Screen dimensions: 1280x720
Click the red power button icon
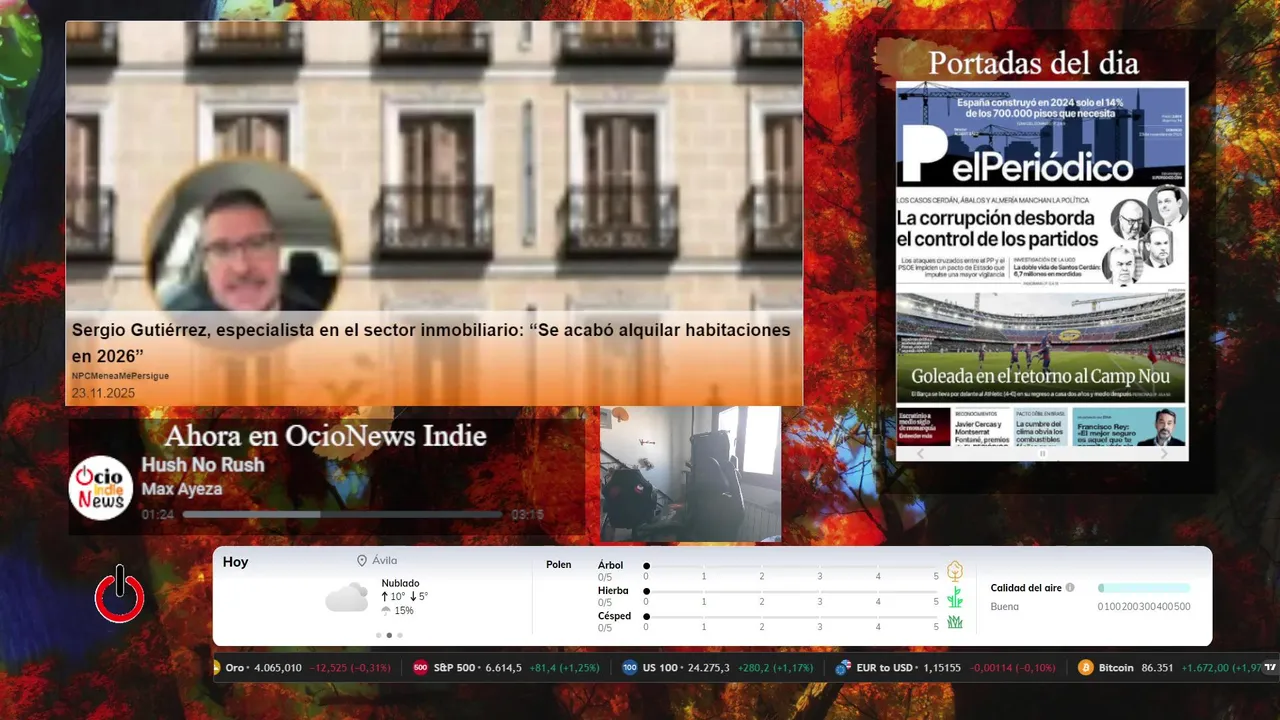[x=119, y=594]
